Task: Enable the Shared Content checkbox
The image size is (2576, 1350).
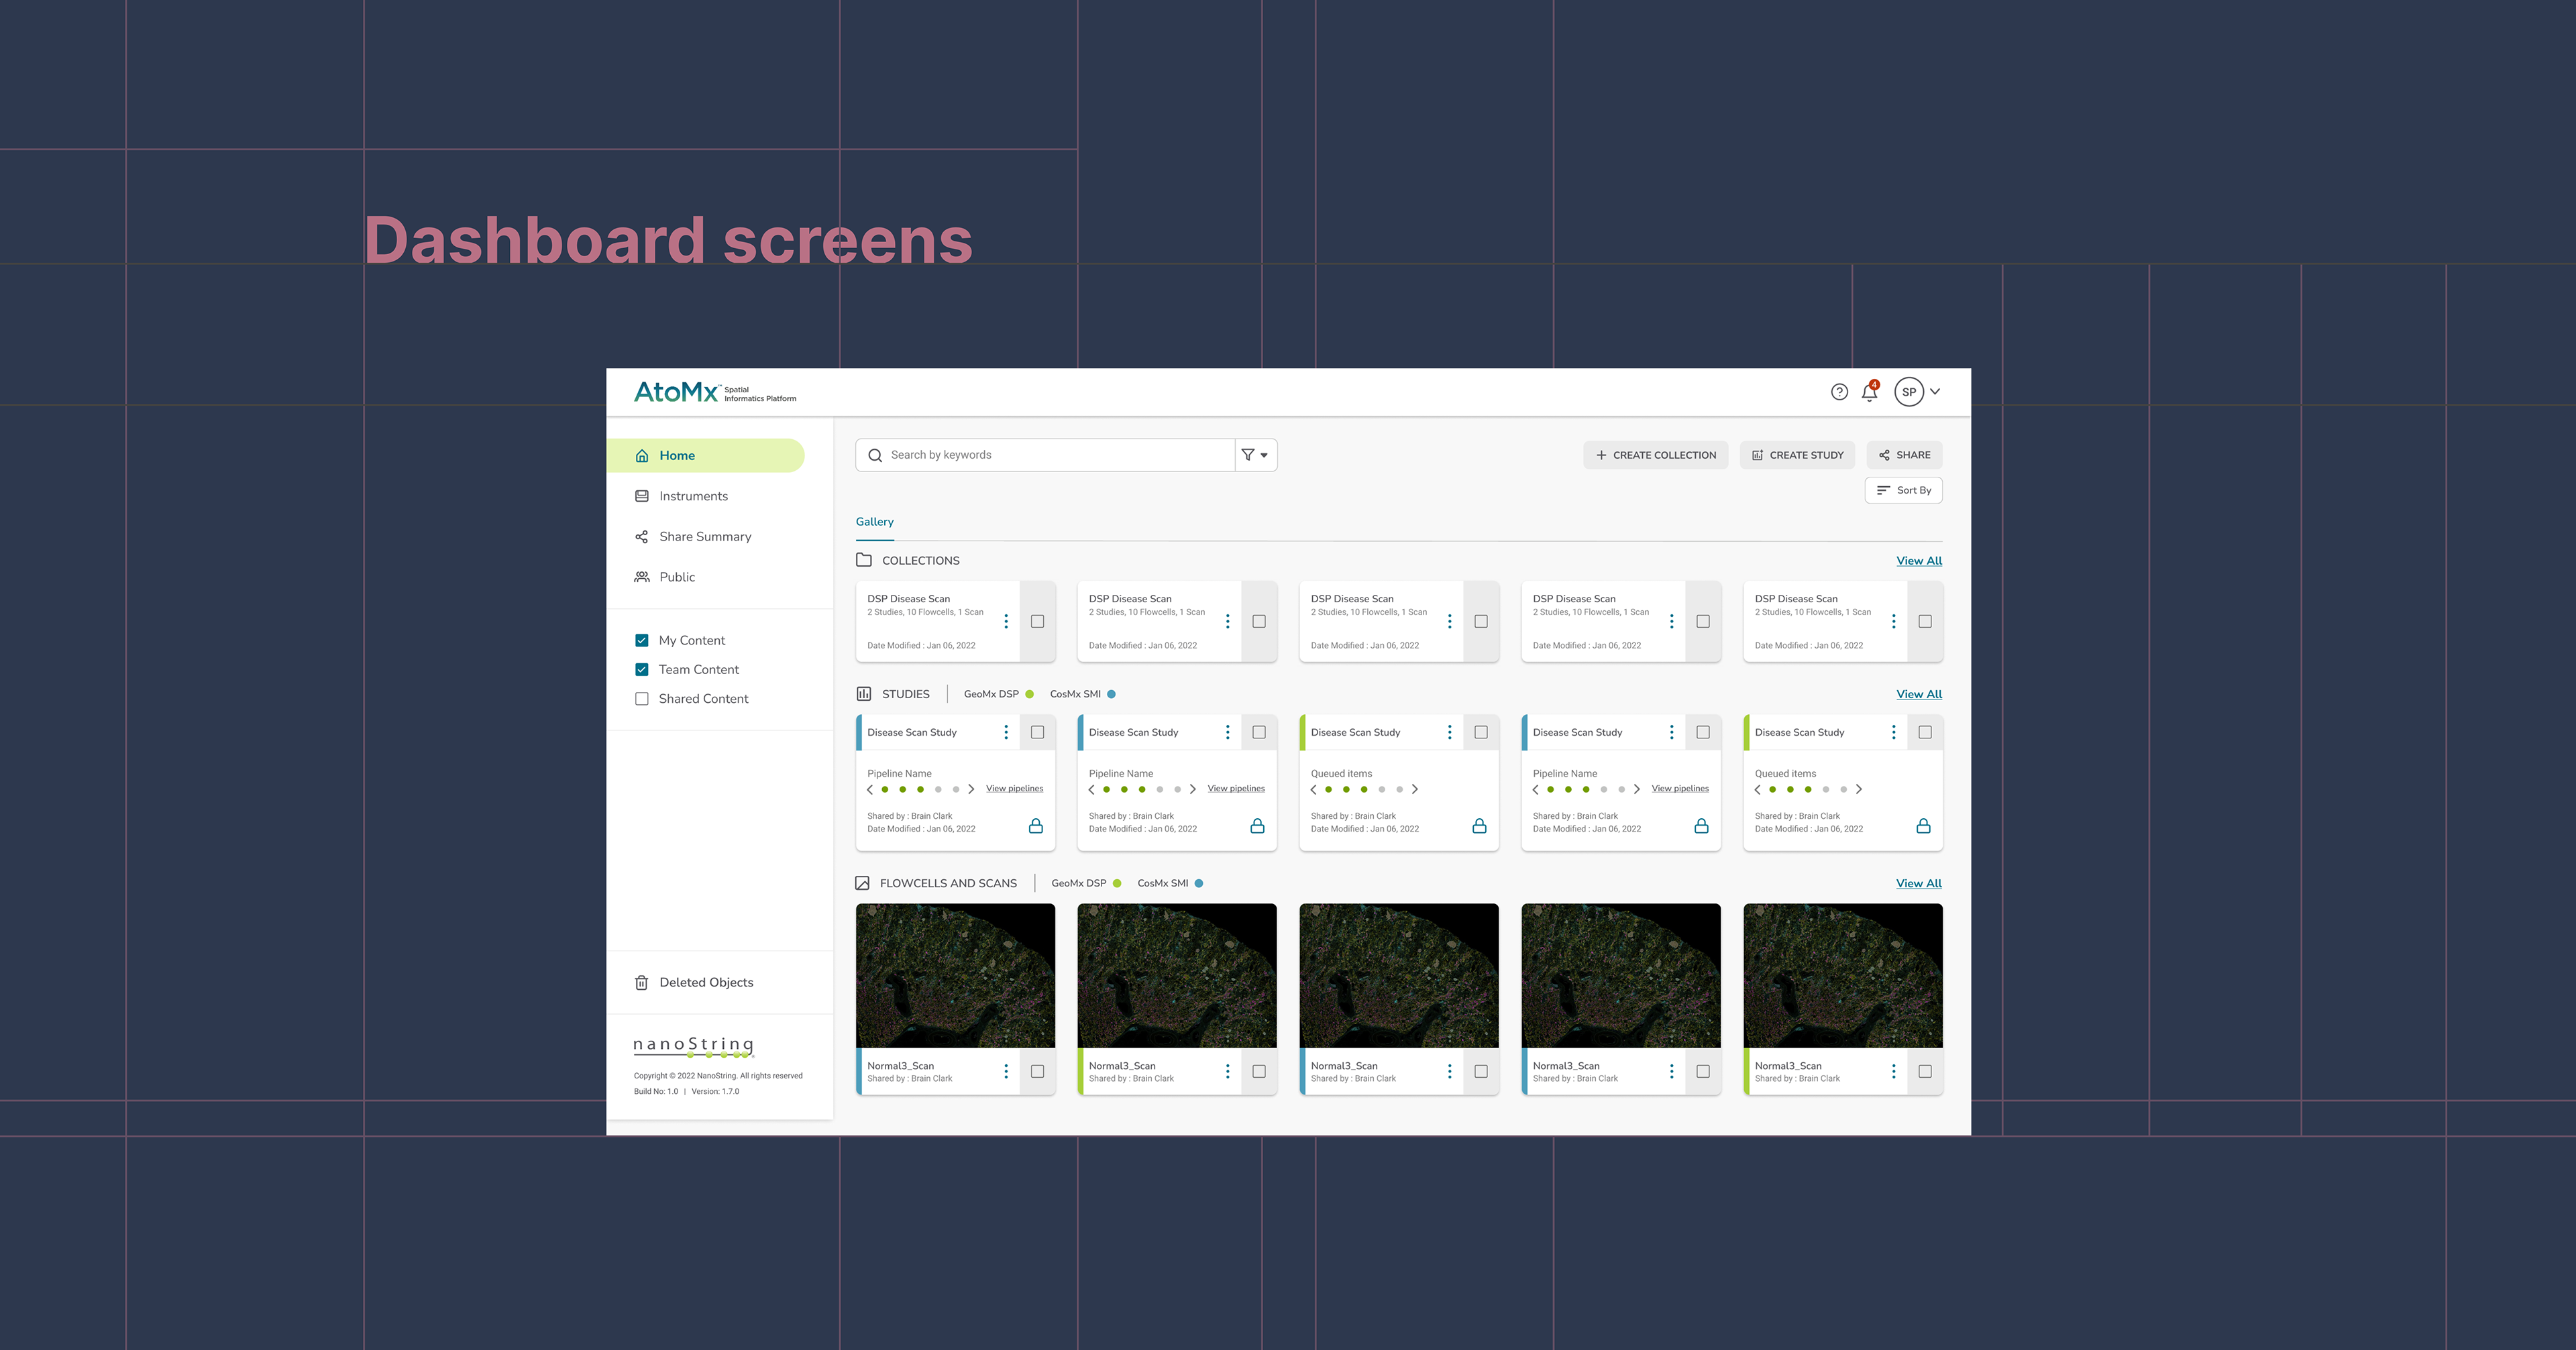Action: point(642,699)
